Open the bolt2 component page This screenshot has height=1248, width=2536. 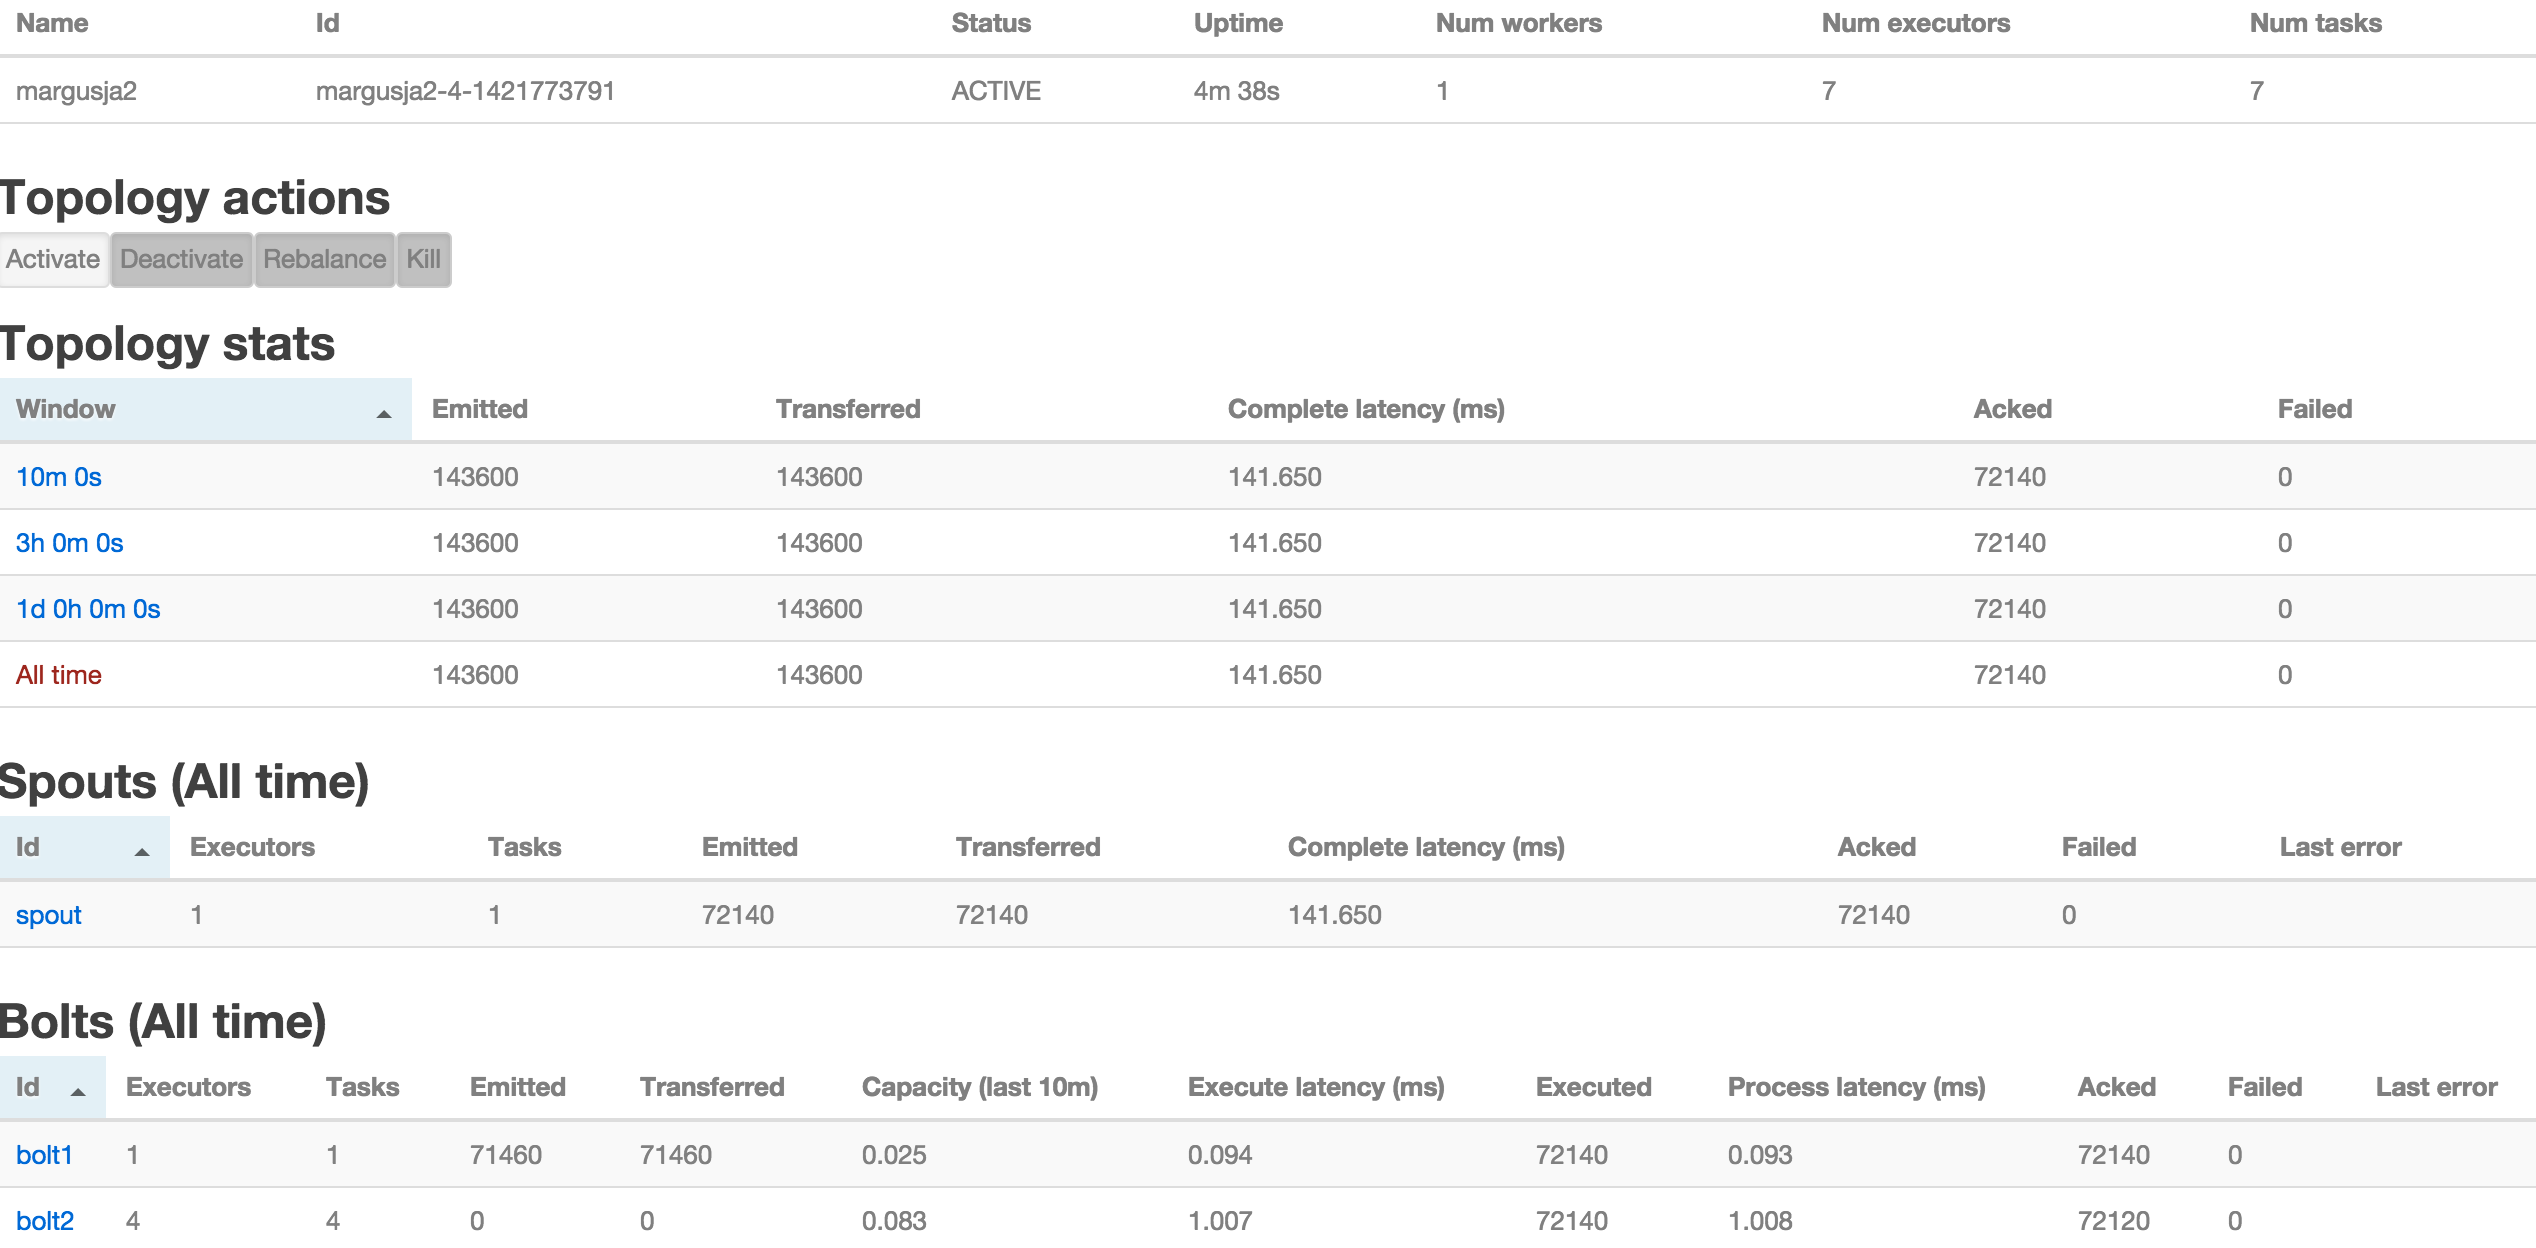[x=45, y=1221]
